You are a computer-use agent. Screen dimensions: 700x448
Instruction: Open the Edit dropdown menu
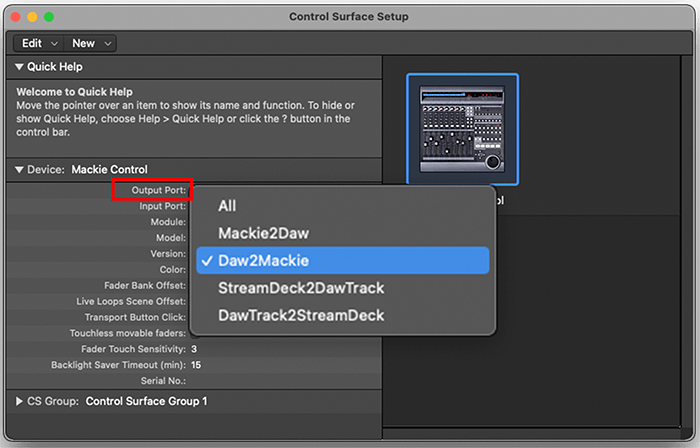click(39, 43)
